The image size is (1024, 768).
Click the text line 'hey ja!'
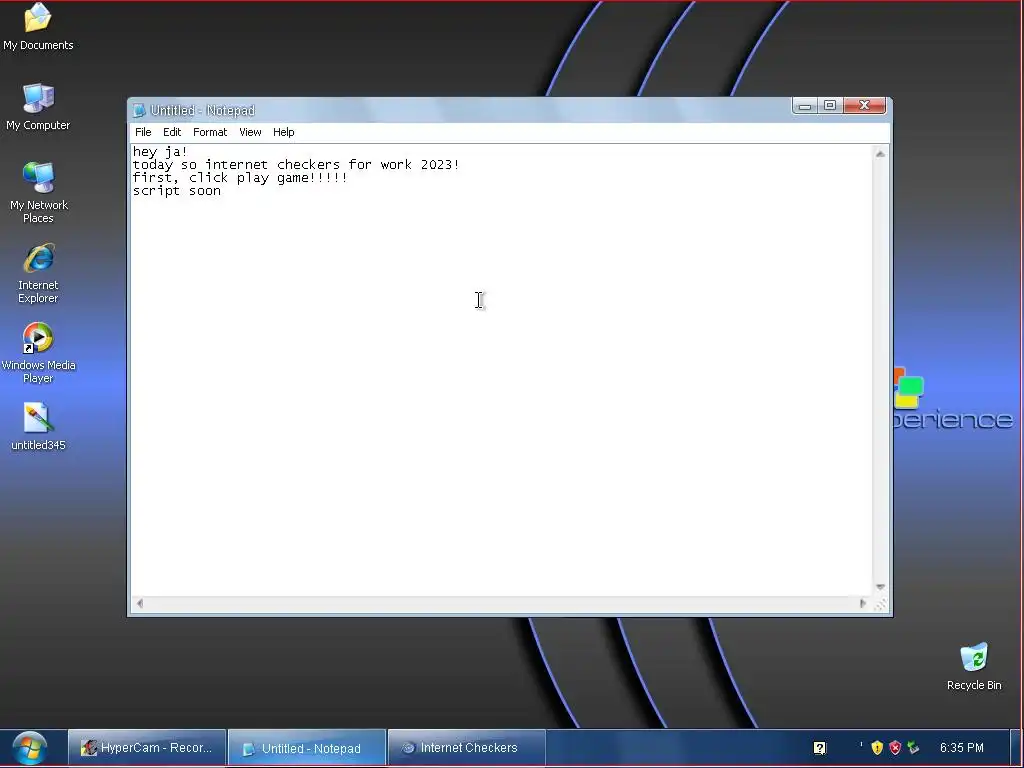tap(160, 152)
